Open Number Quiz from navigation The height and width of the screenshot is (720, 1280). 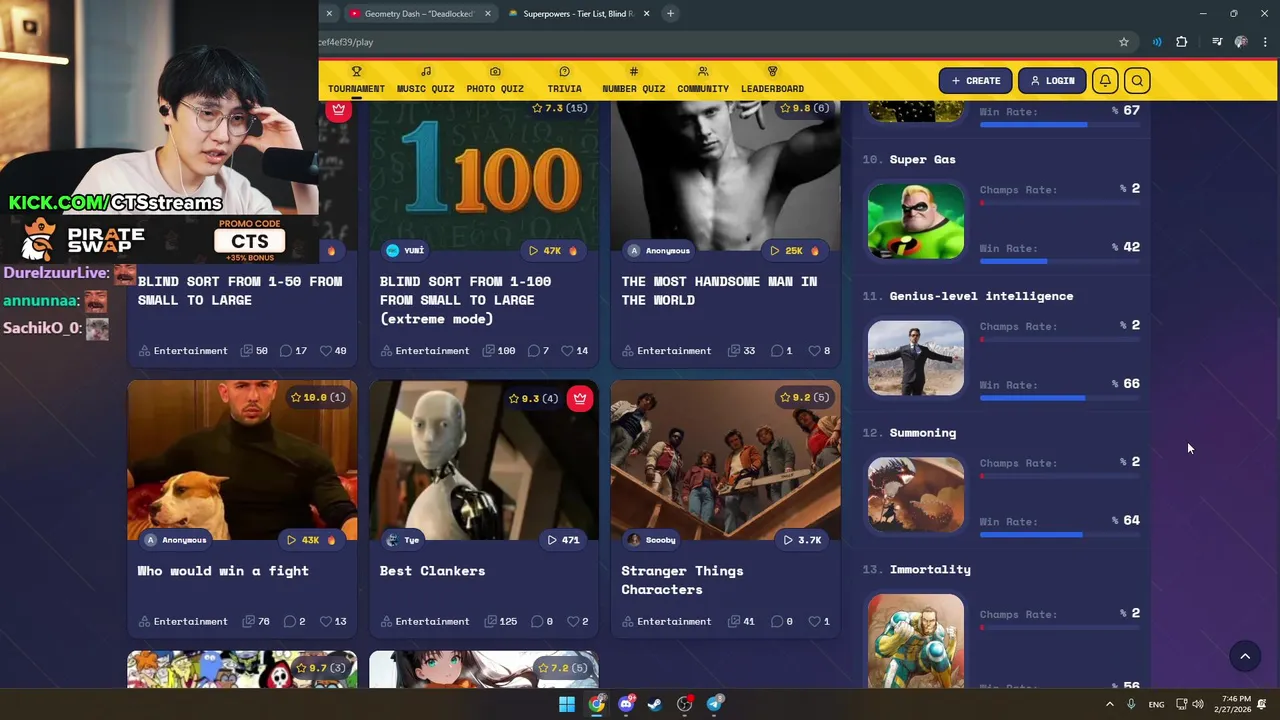point(633,80)
